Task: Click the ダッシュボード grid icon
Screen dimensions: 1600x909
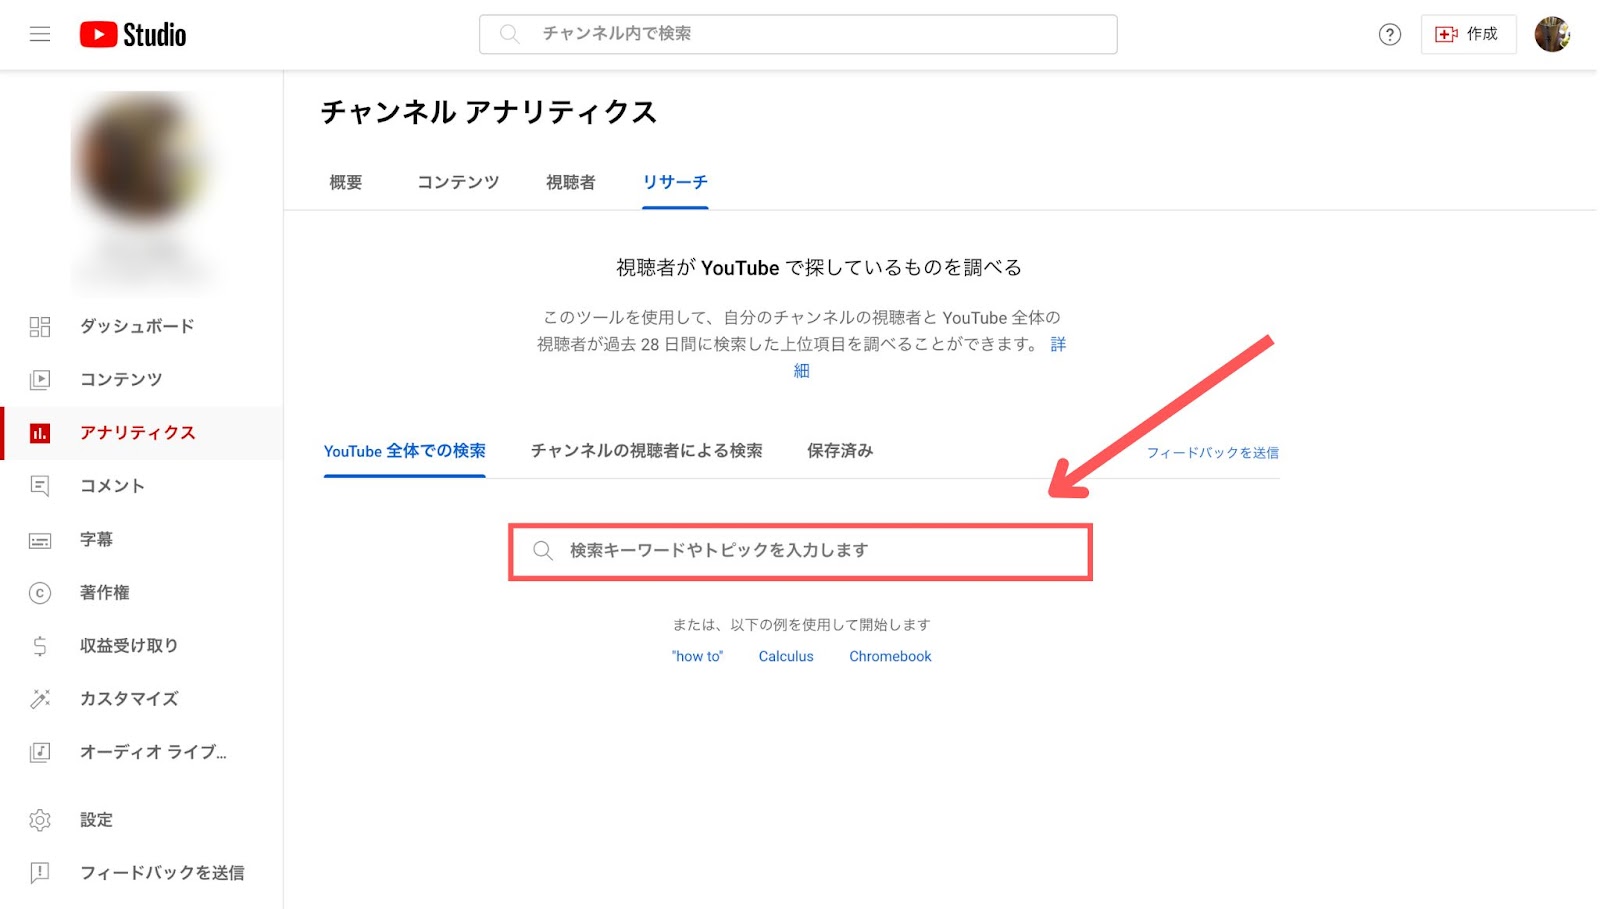Action: [40, 327]
